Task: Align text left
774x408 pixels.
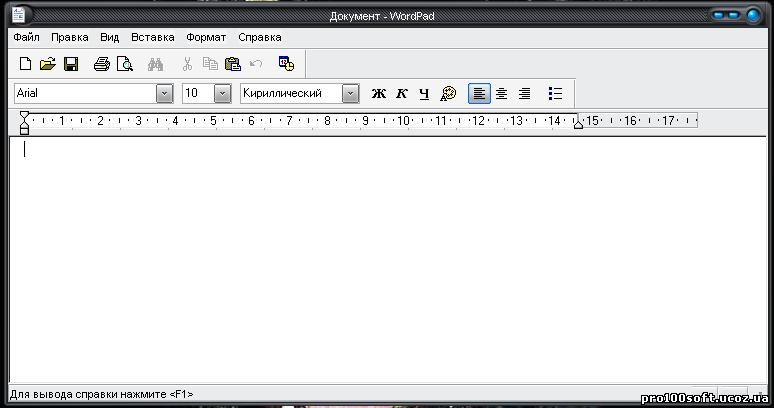Action: click(x=479, y=93)
